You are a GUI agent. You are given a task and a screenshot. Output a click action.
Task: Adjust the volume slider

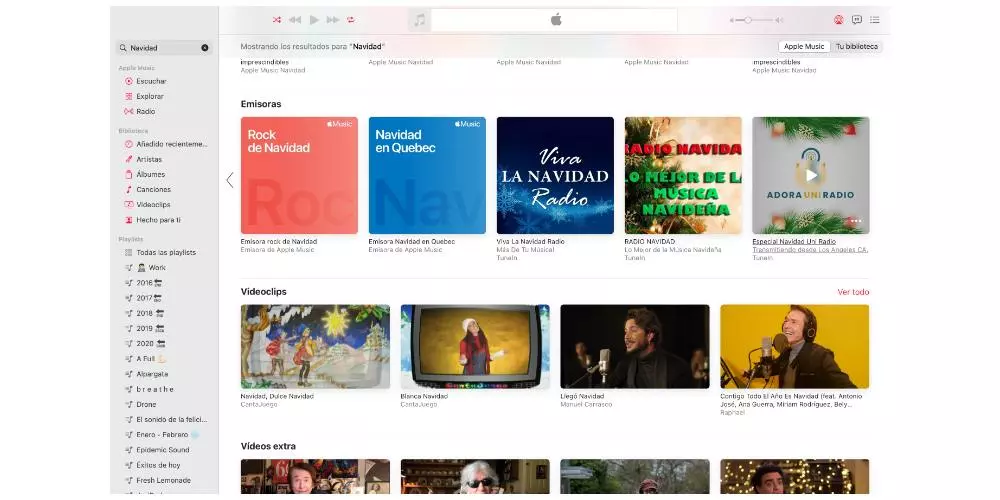757,20
